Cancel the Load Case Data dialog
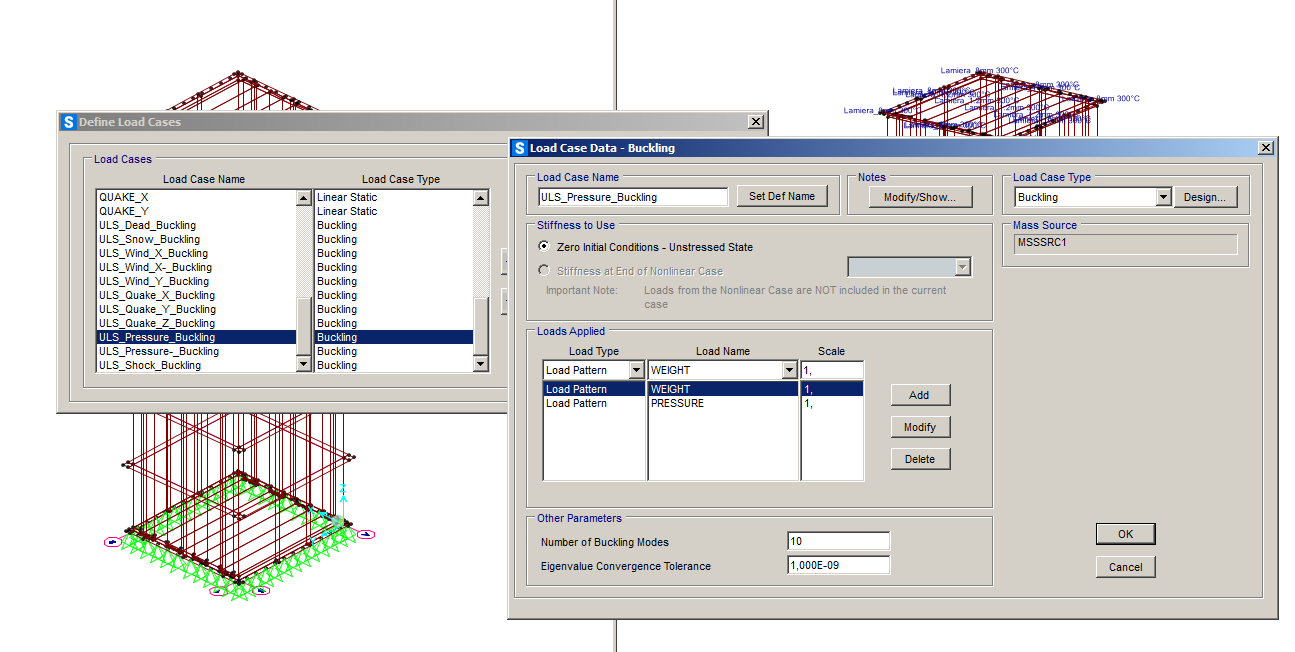Screen dimensions: 1295x652 (x=1125, y=567)
